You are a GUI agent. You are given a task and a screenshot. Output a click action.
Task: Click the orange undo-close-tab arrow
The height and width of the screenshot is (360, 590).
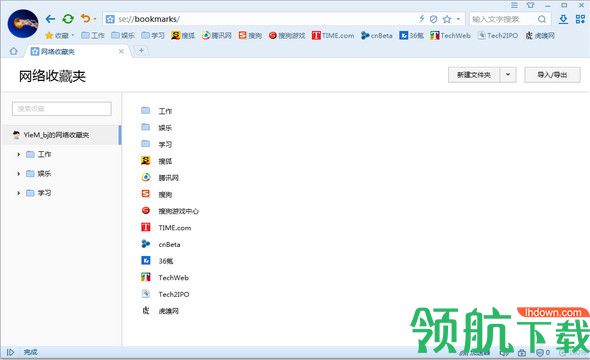(85, 18)
